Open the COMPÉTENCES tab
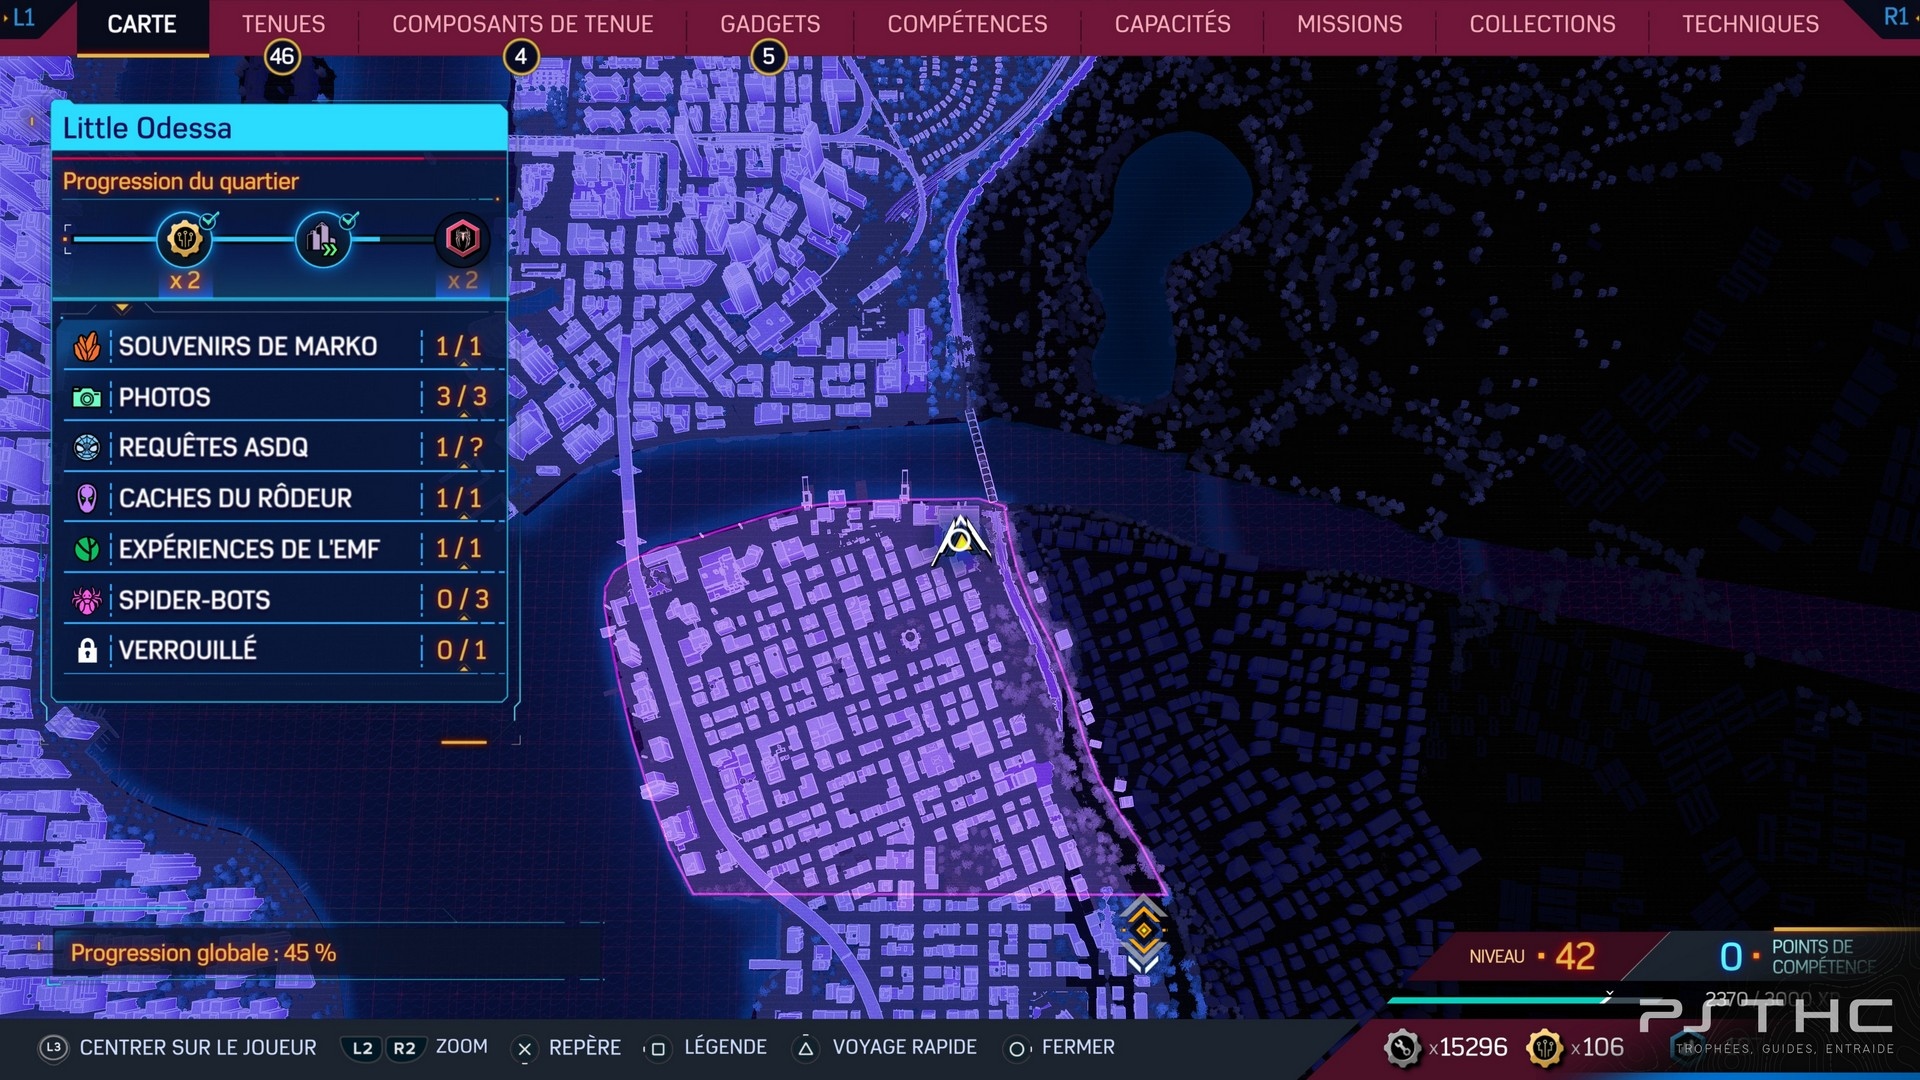Screen dimensions: 1920x1080 (967, 24)
